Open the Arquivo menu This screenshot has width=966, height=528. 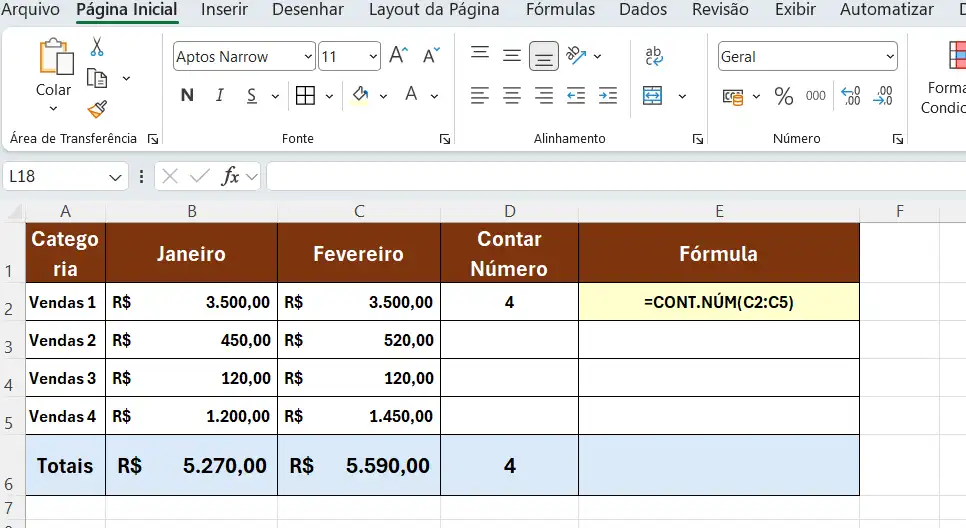coord(30,10)
